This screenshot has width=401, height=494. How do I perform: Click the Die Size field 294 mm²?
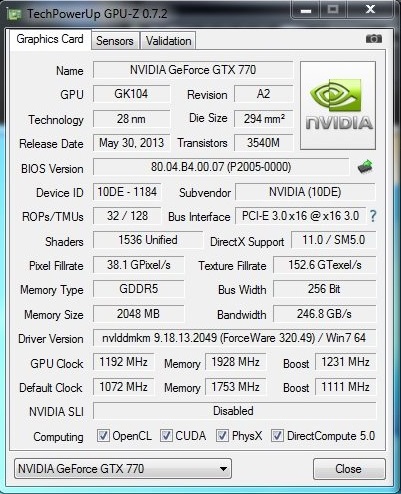click(263, 119)
